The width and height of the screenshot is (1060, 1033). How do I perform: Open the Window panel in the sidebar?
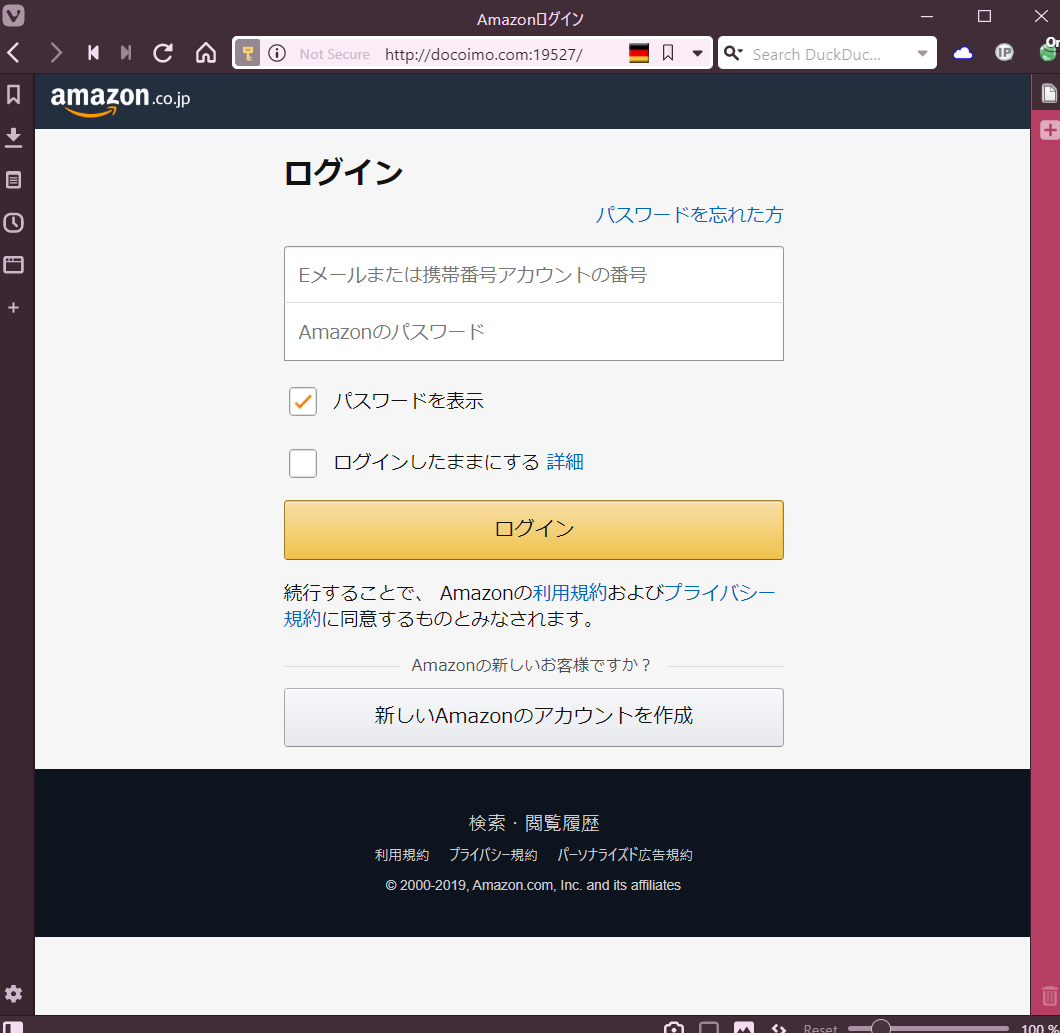tap(14, 264)
